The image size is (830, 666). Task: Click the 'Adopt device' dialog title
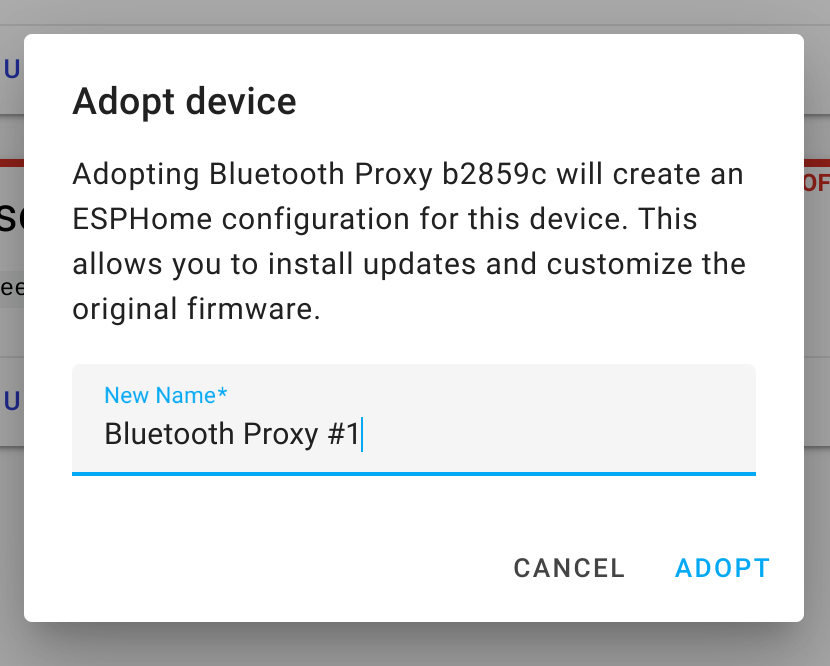184,101
